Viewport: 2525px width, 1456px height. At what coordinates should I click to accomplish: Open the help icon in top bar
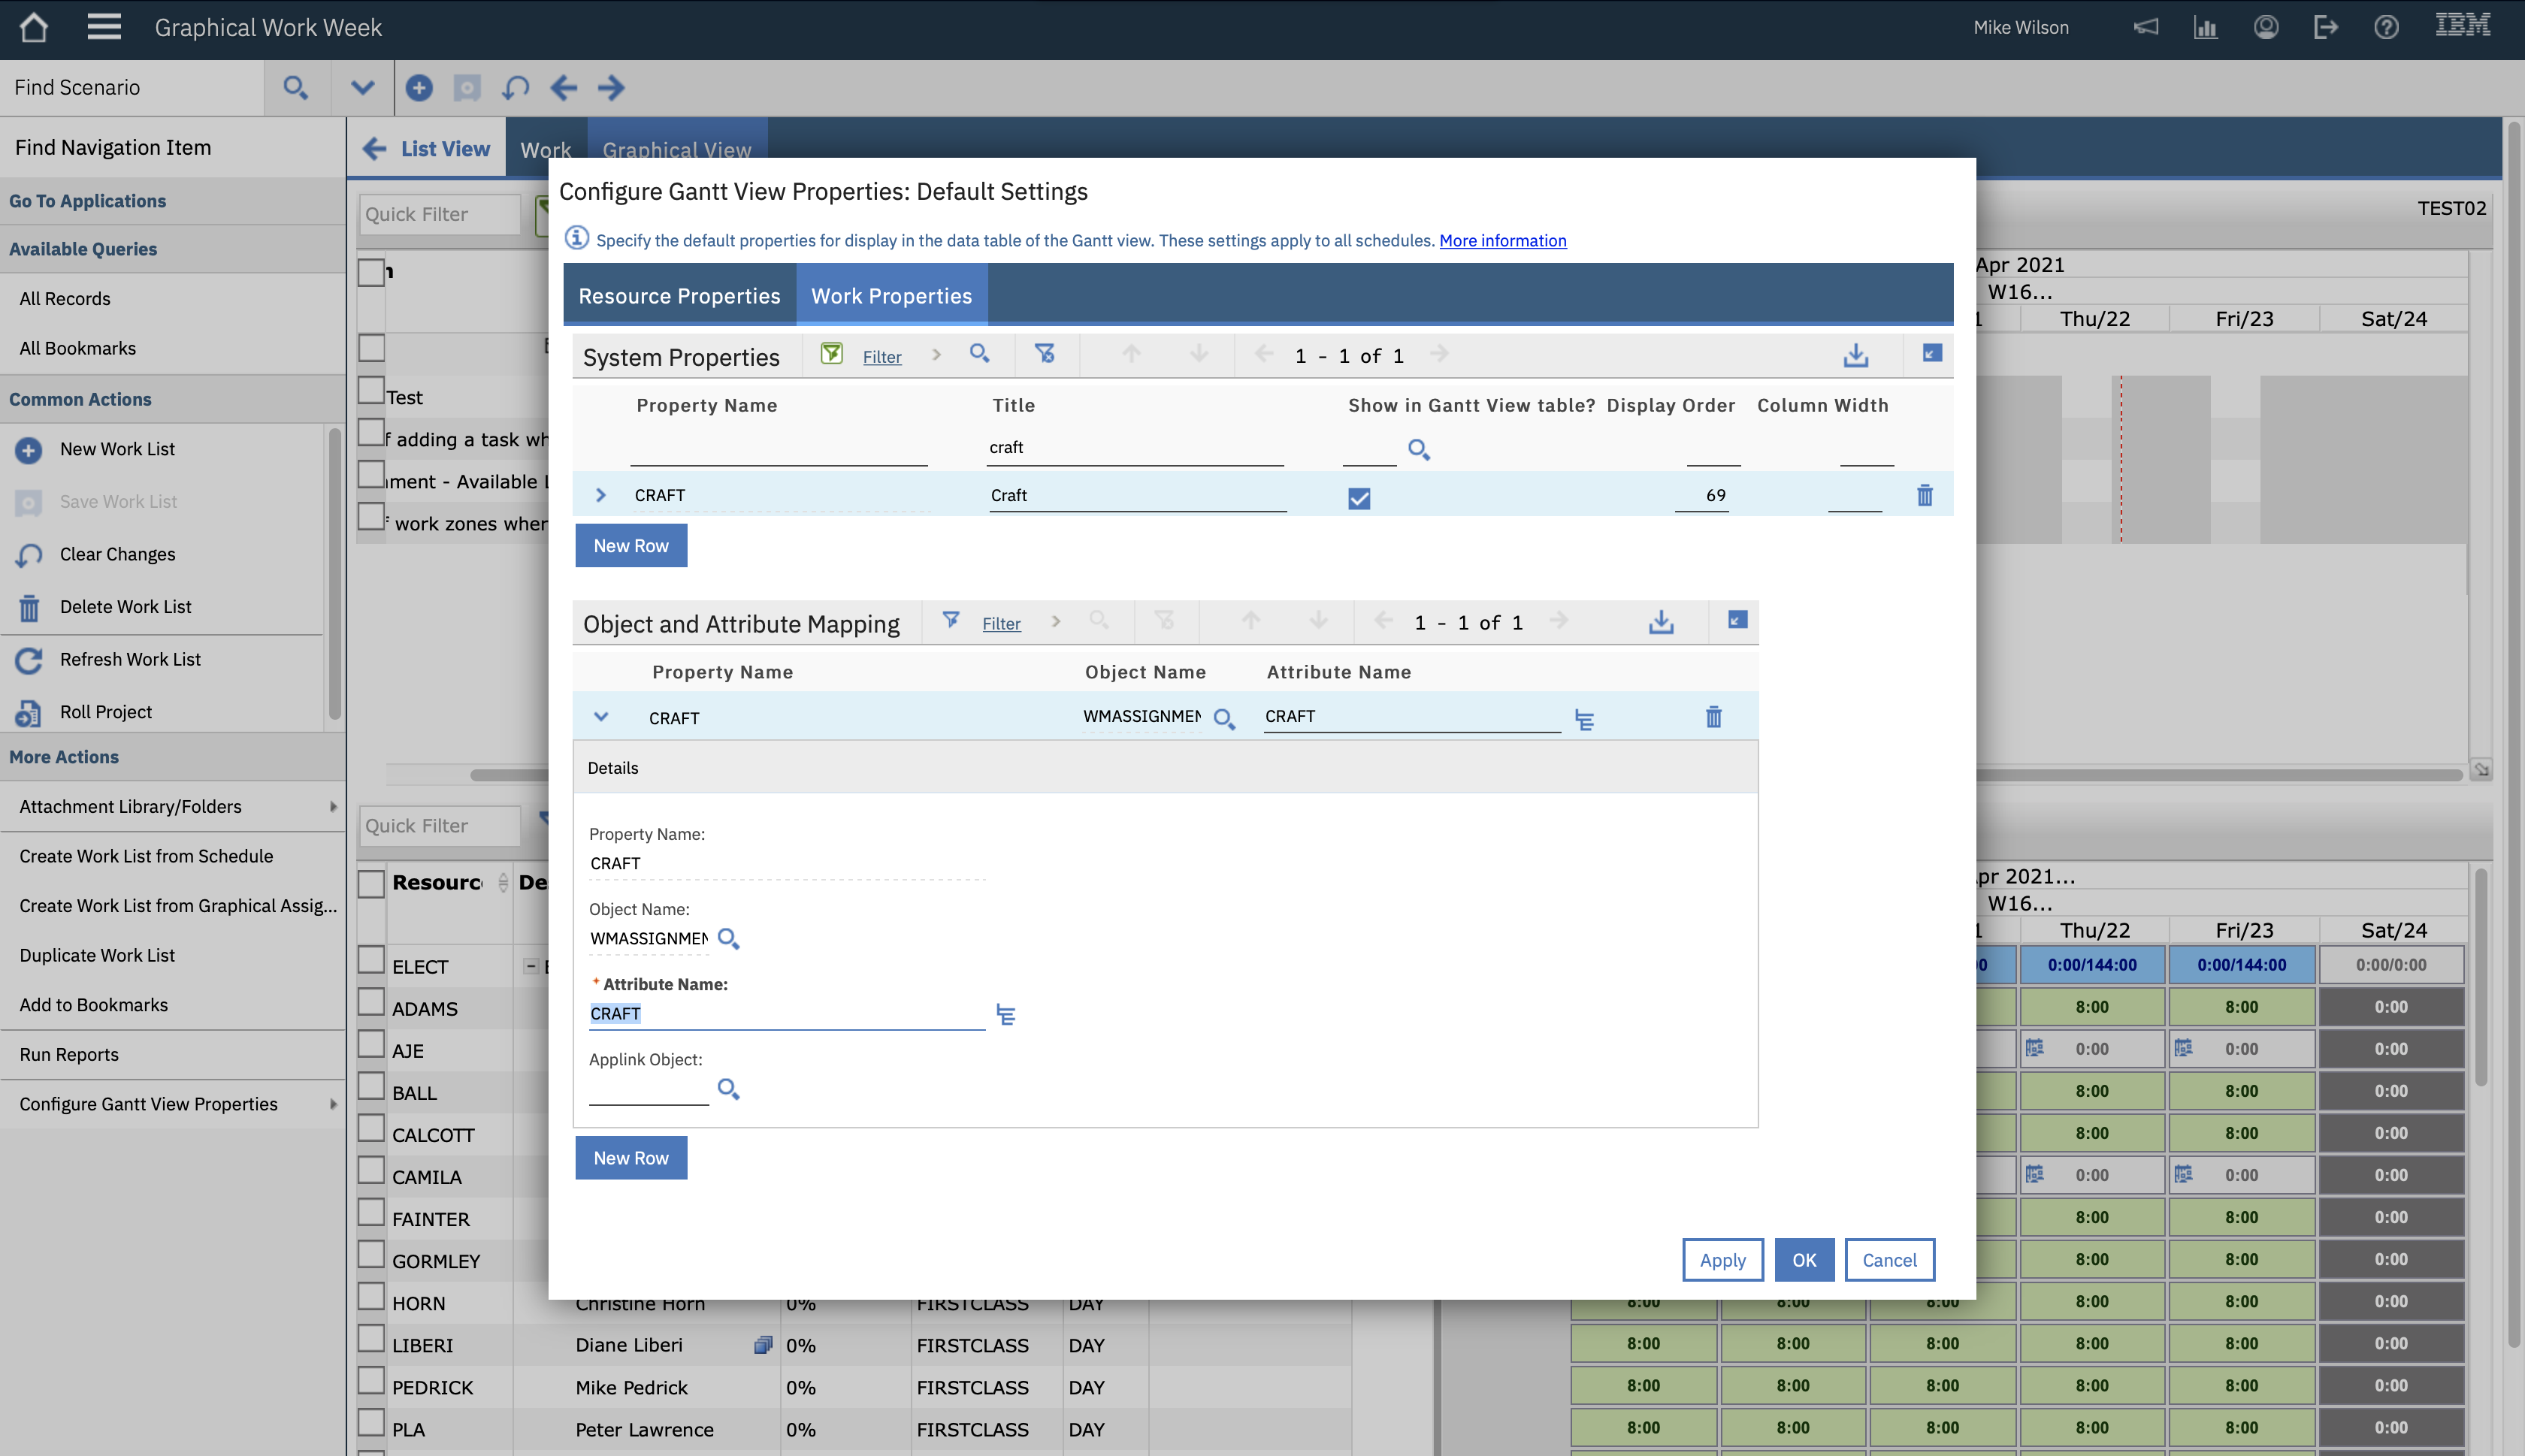tap(2386, 27)
